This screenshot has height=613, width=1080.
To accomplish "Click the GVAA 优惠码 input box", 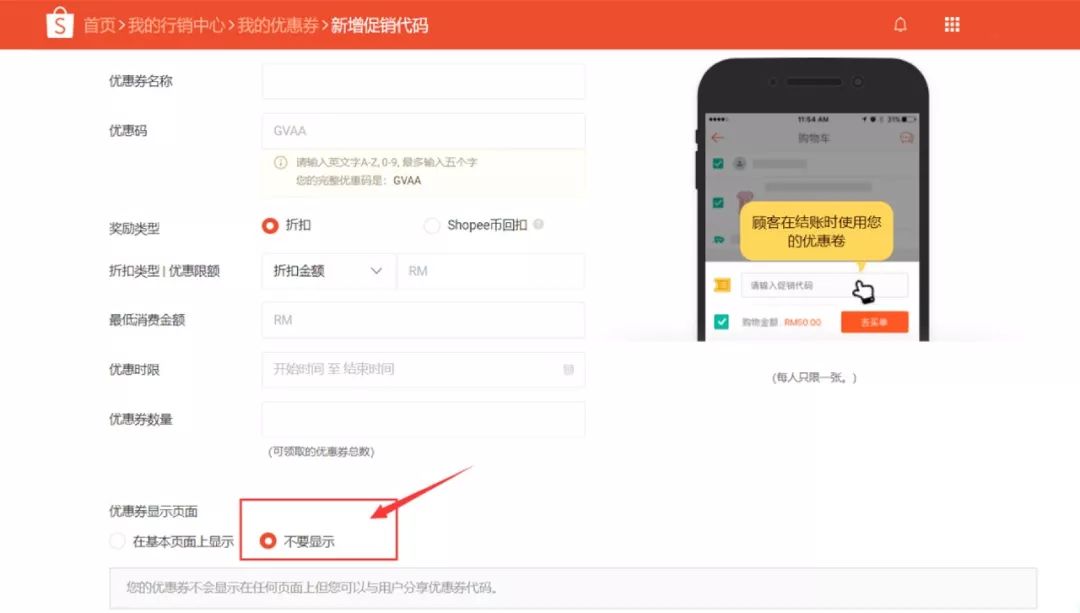I will click(423, 130).
